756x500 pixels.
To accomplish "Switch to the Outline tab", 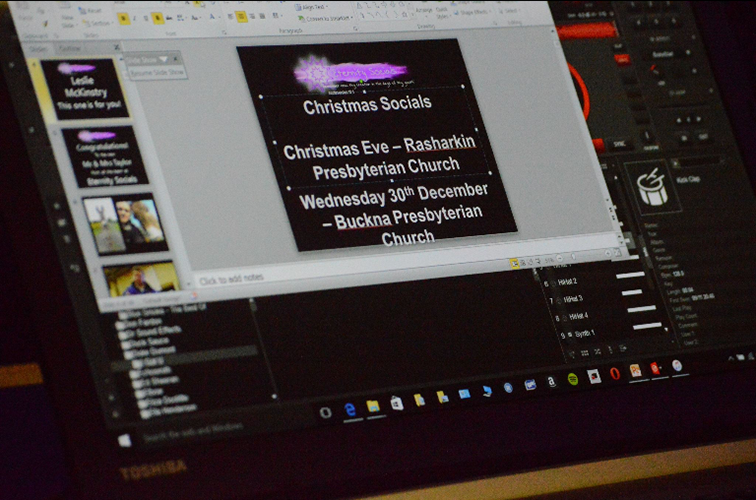I will 70,47.
